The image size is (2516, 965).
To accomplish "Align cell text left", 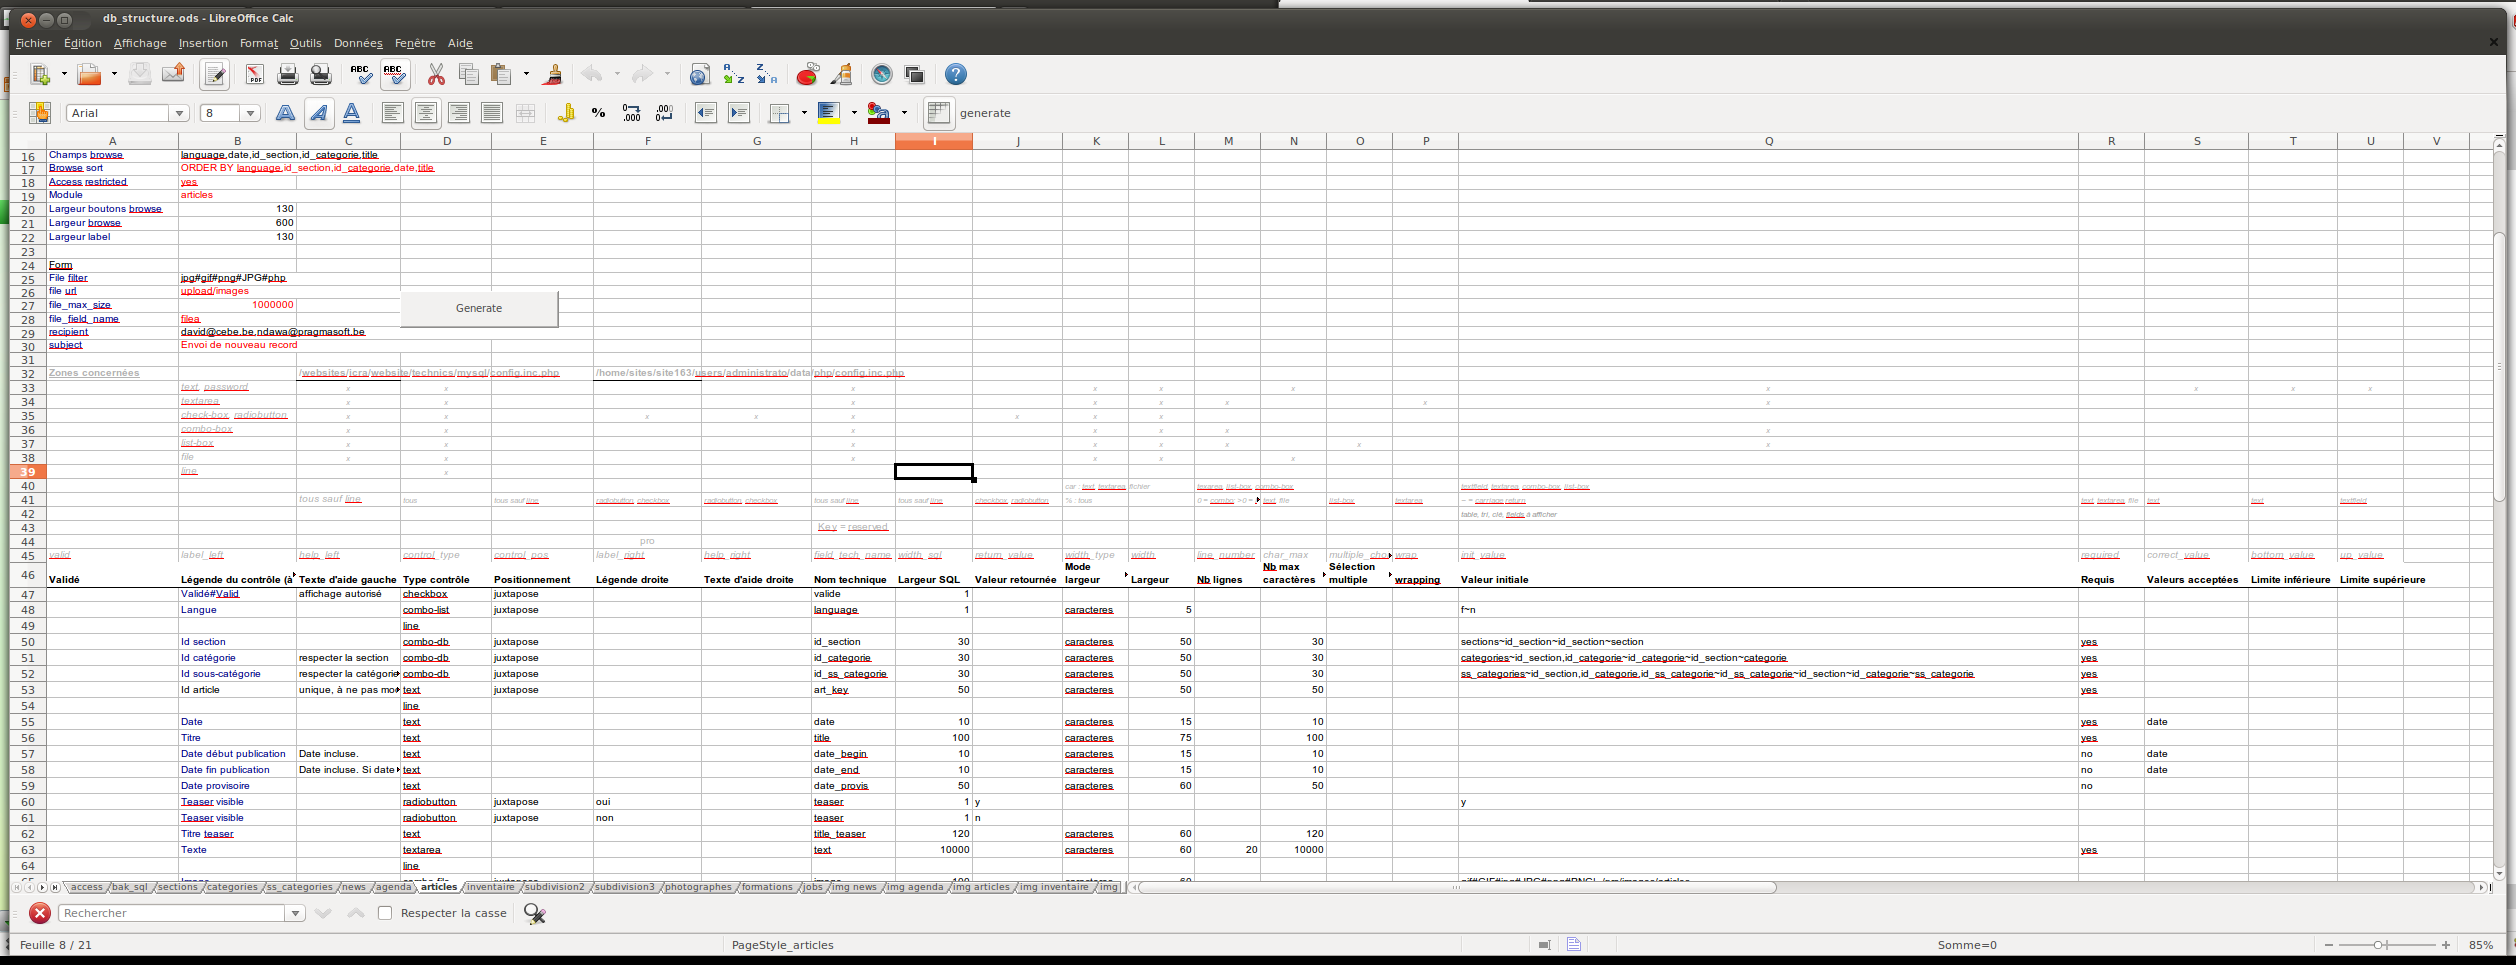I will point(393,113).
